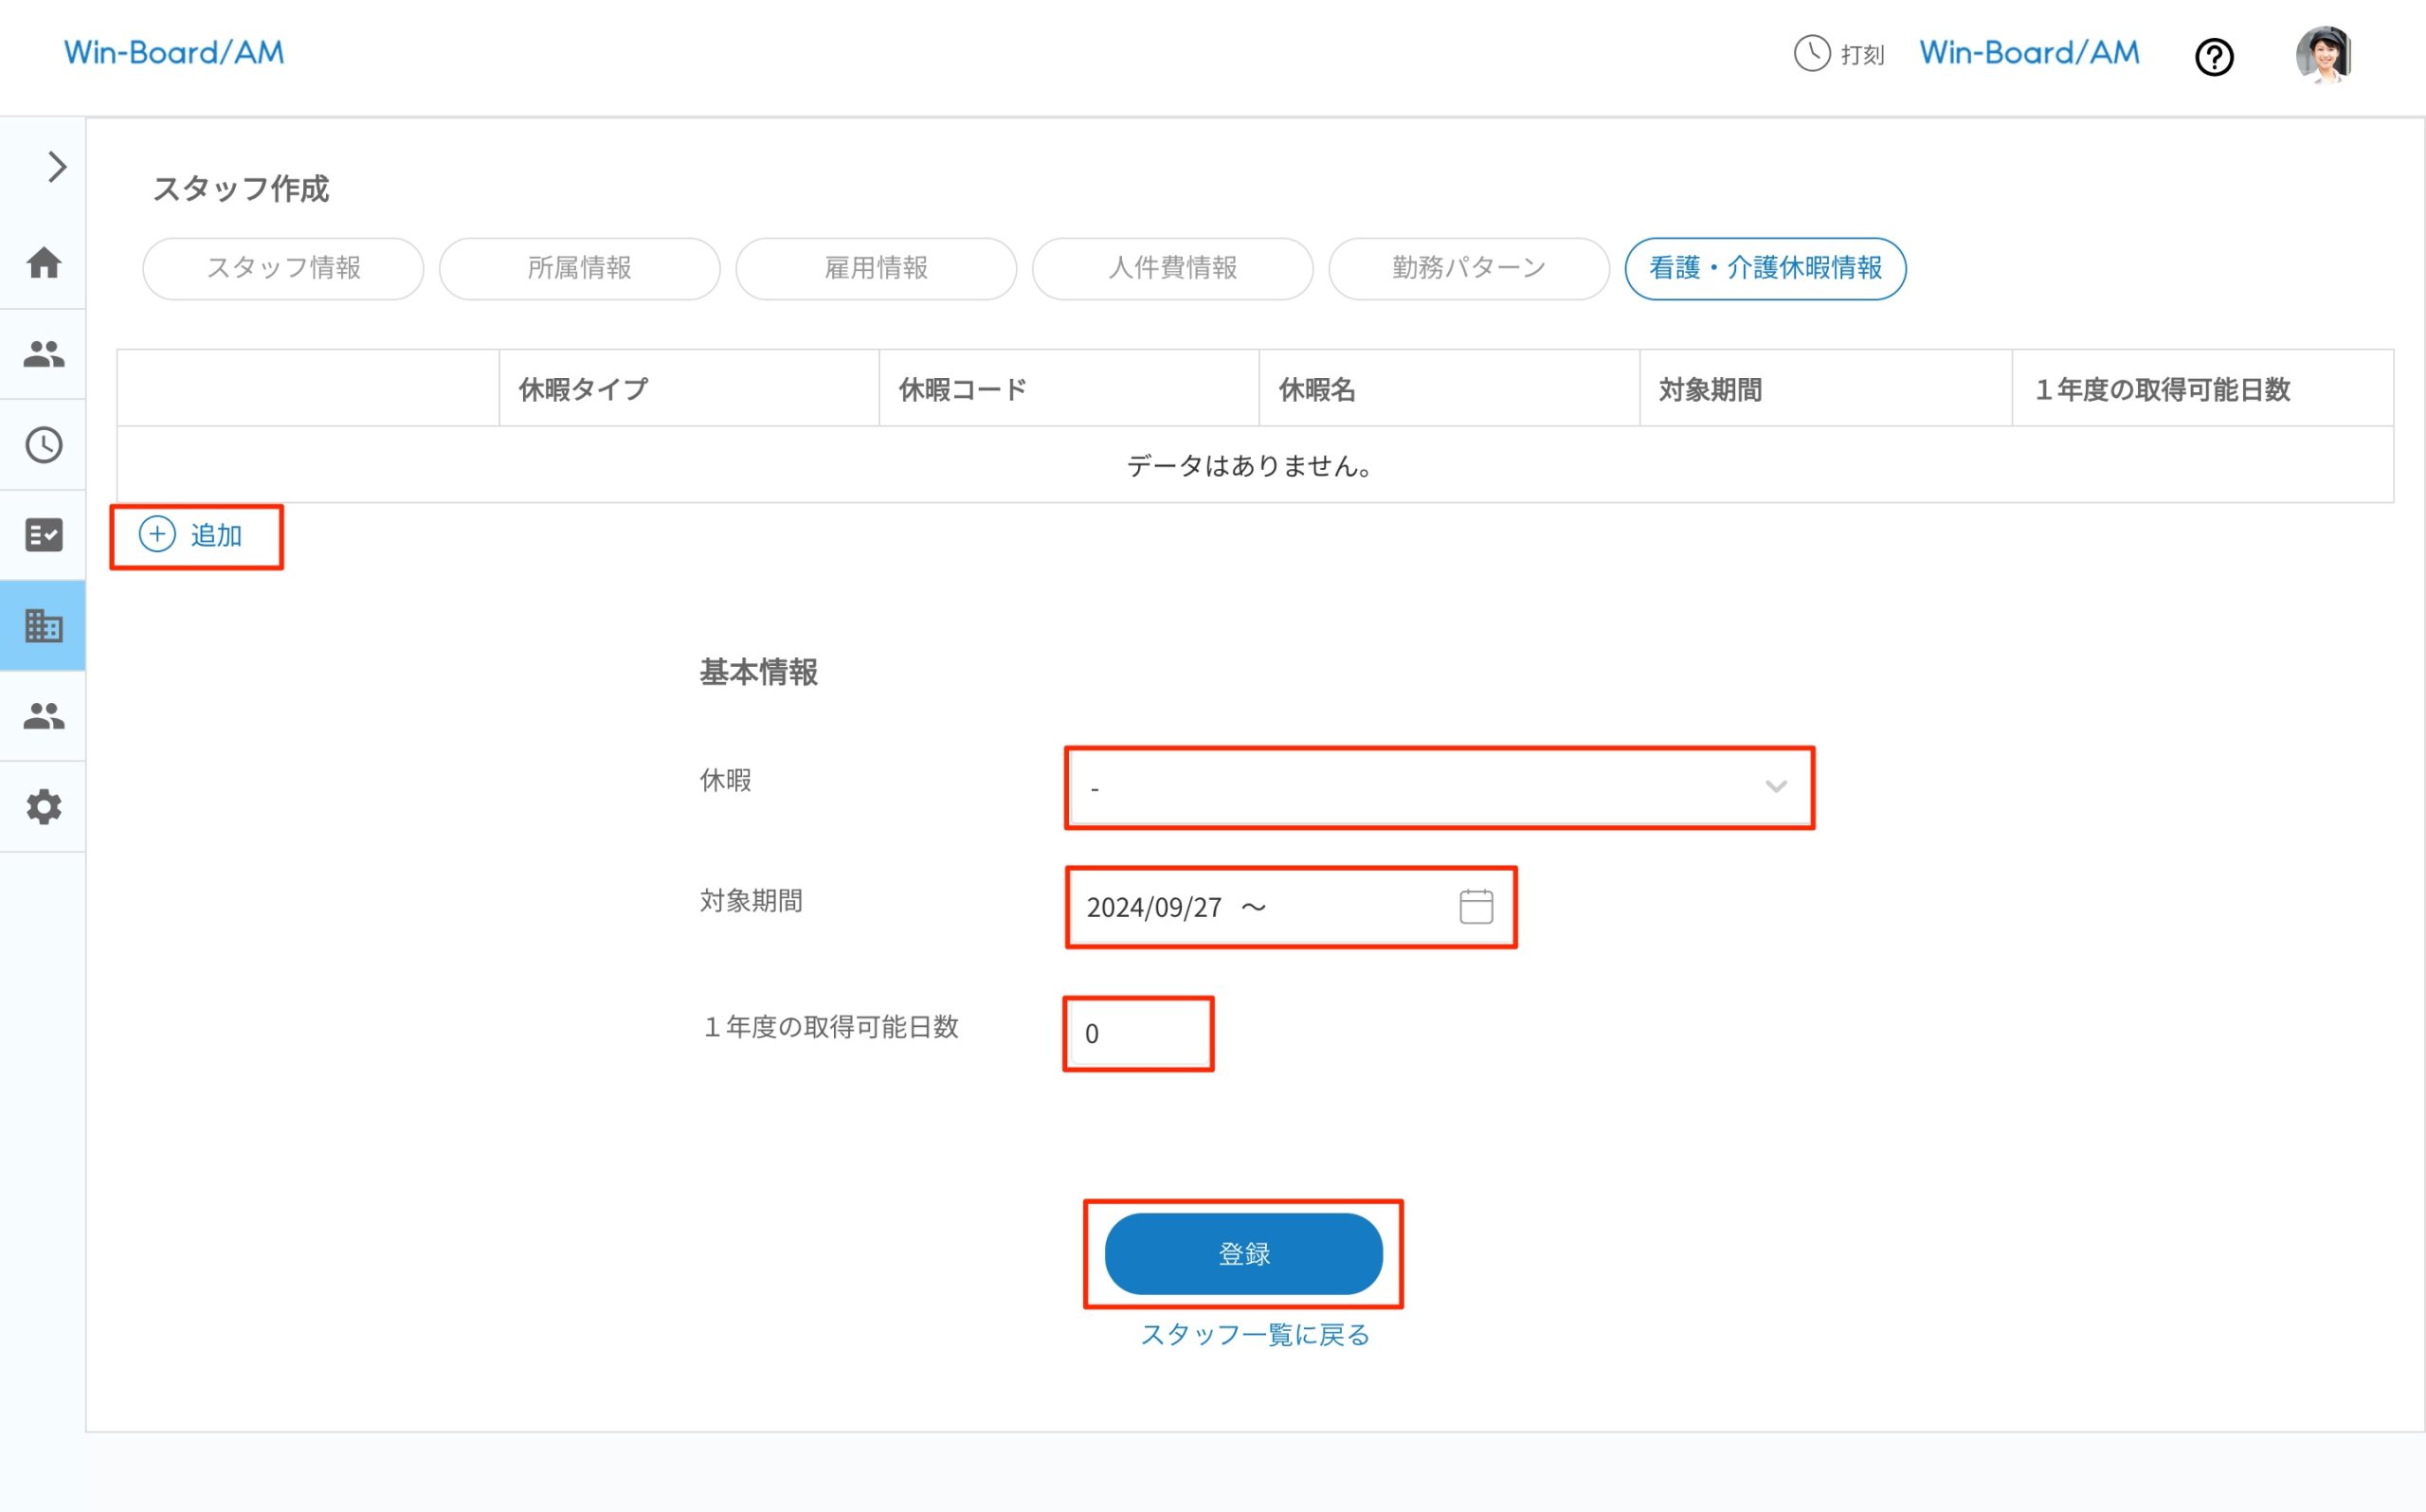Click the help question mark icon
Viewport: 2426px width, 1512px height.
pos(2215,57)
